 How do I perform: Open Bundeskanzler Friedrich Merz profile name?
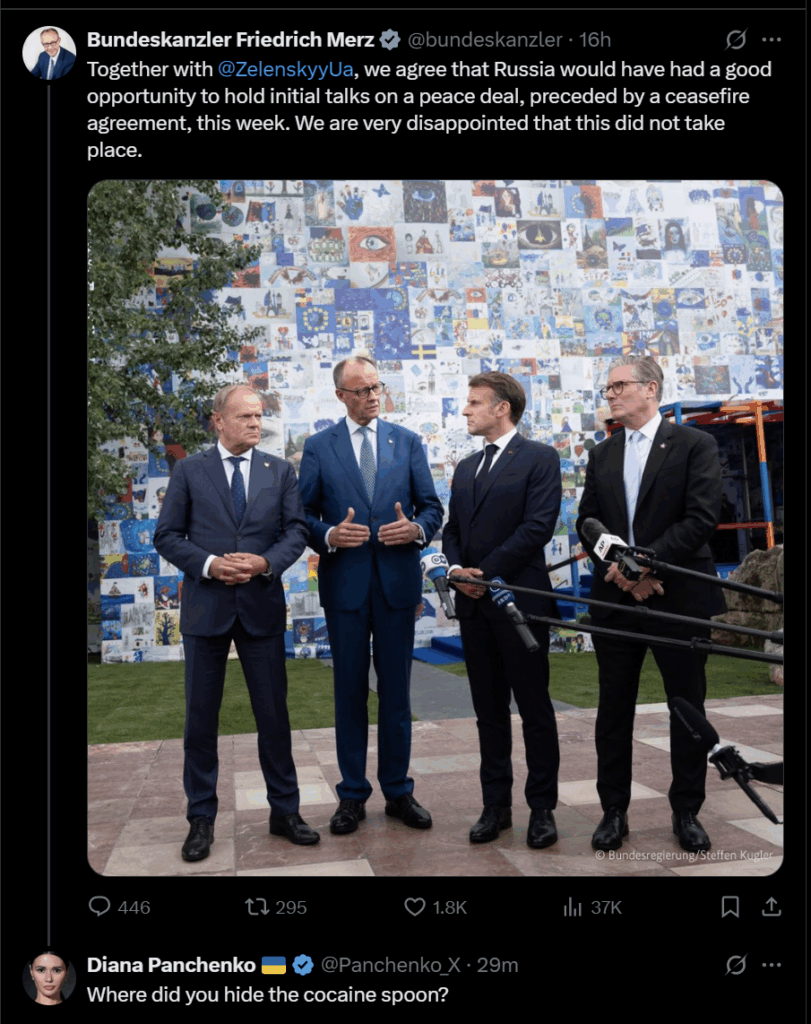pyautogui.click(x=231, y=40)
